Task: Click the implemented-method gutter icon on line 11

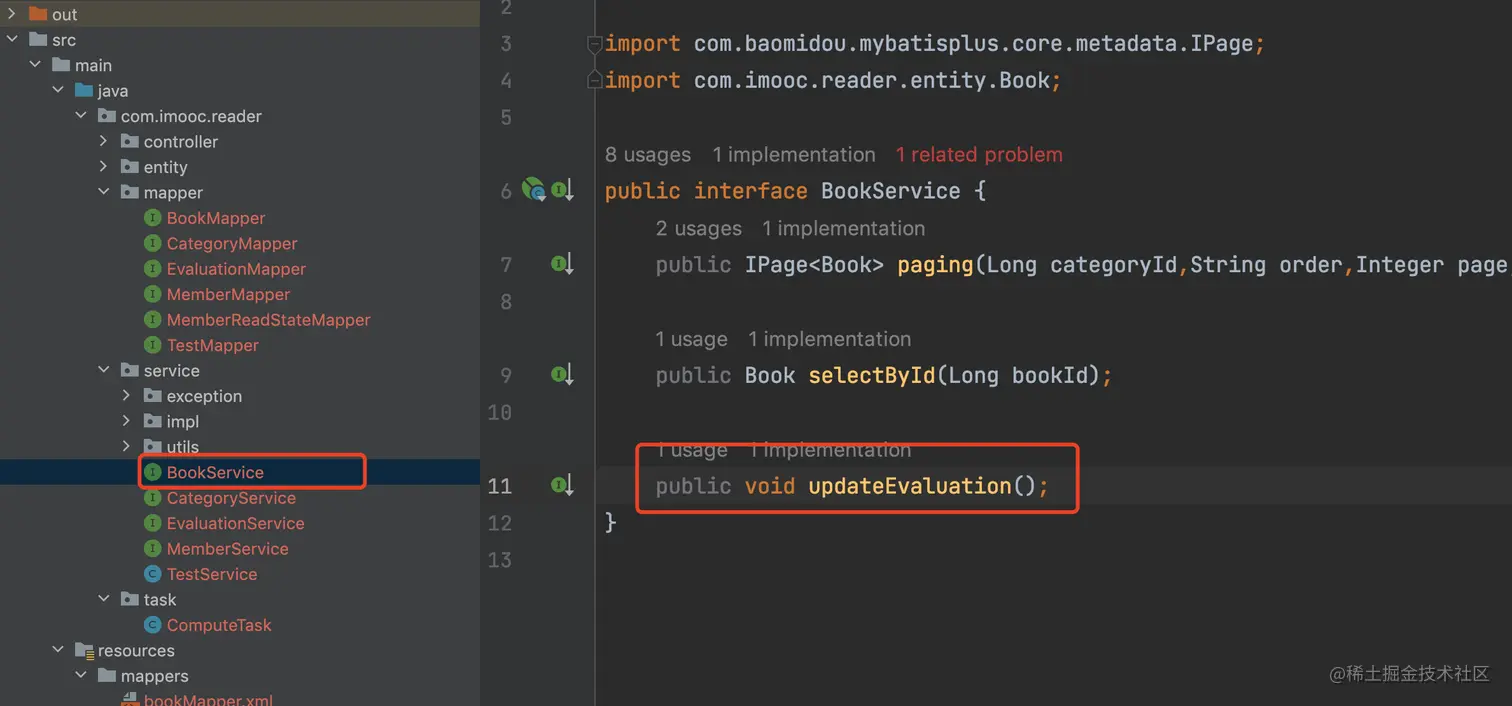Action: [563, 486]
